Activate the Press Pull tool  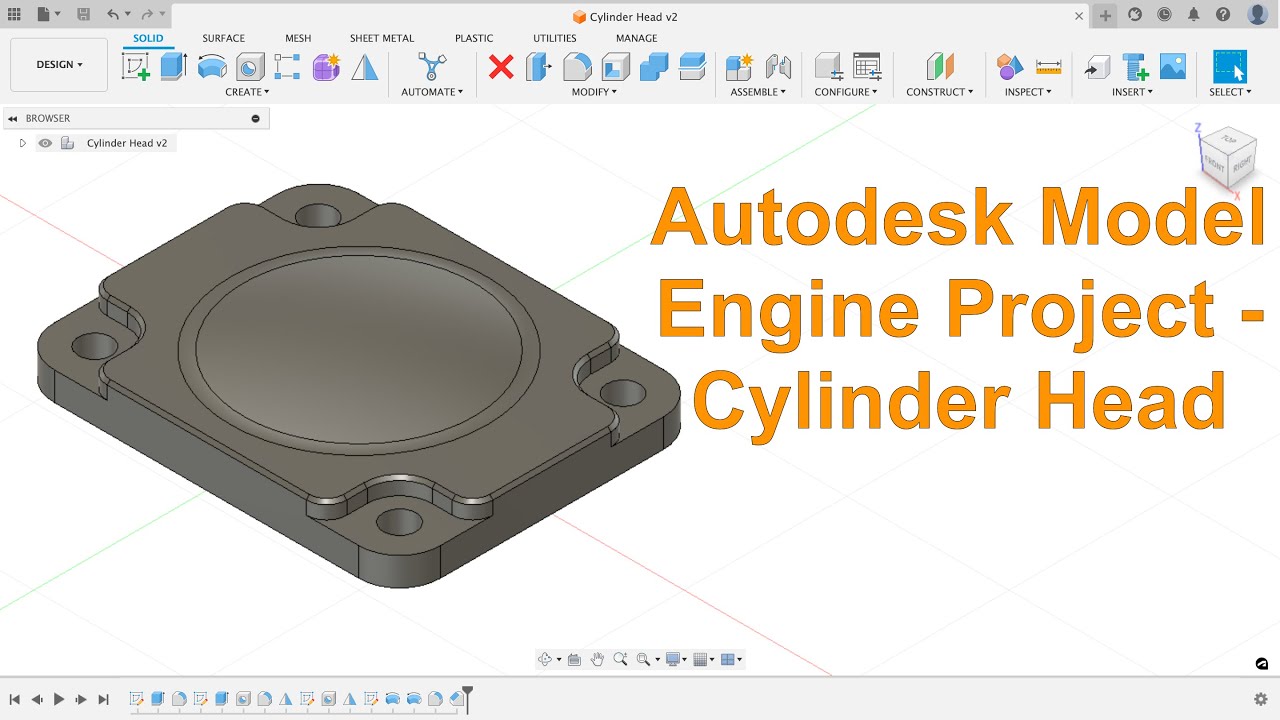tap(539, 67)
